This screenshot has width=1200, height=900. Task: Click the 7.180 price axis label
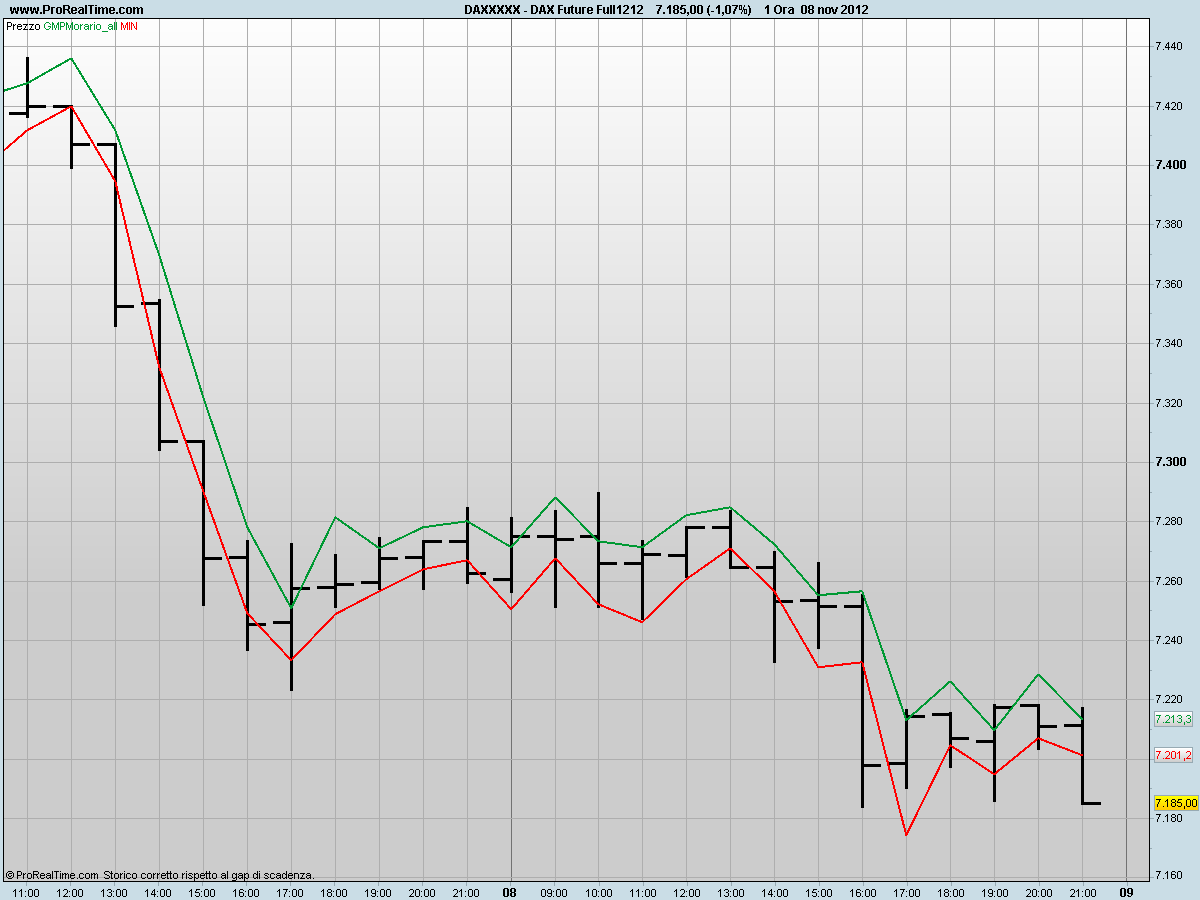pyautogui.click(x=1168, y=819)
